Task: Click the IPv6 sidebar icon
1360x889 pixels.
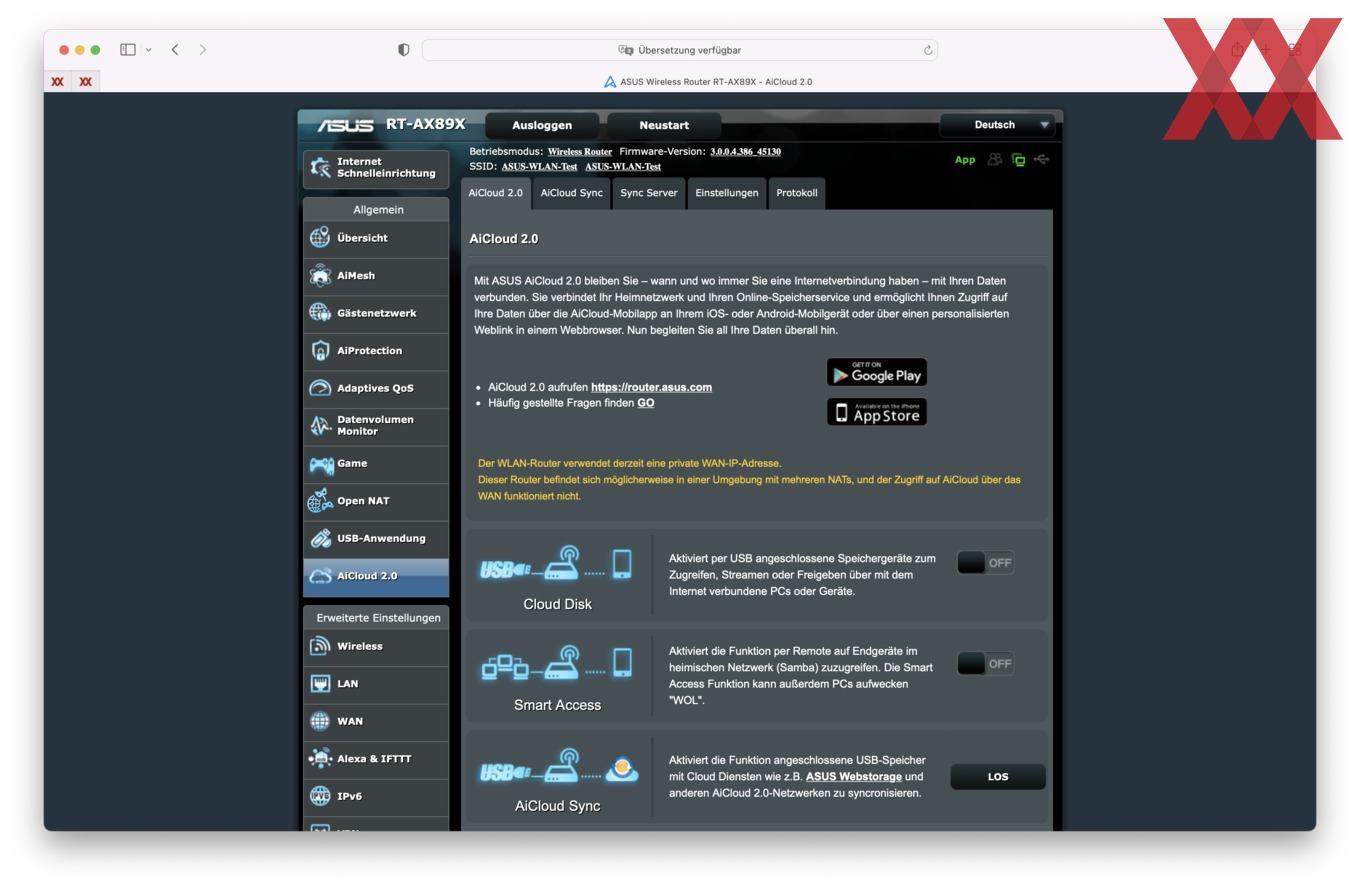Action: [320, 796]
